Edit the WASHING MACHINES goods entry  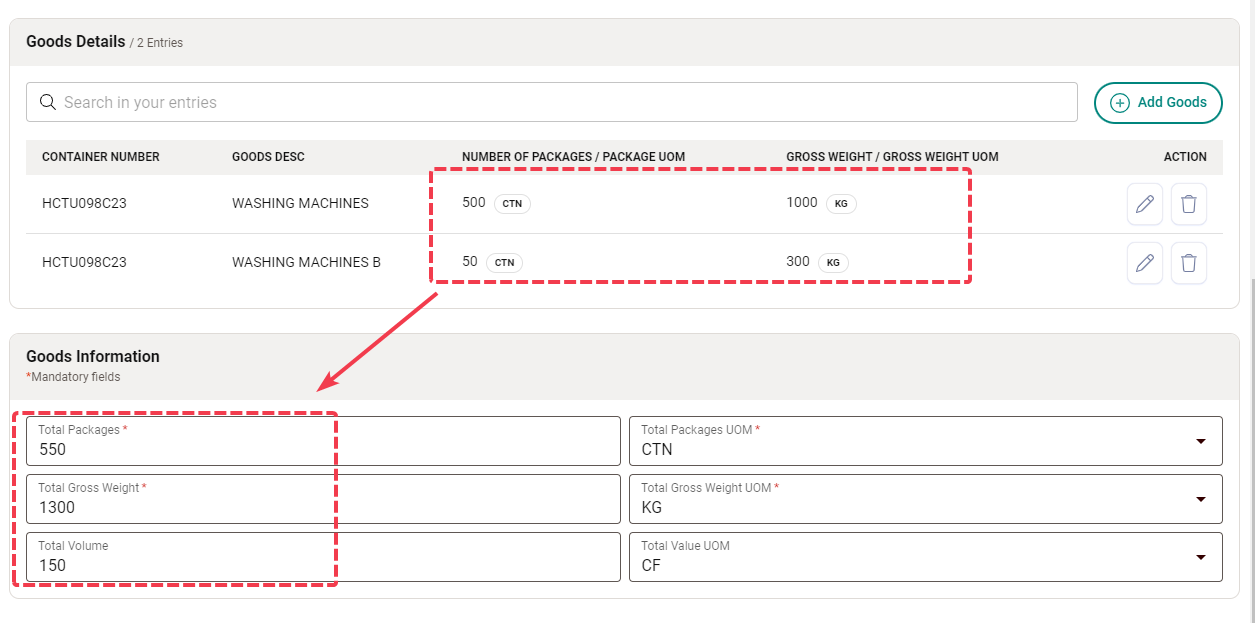(x=1145, y=204)
